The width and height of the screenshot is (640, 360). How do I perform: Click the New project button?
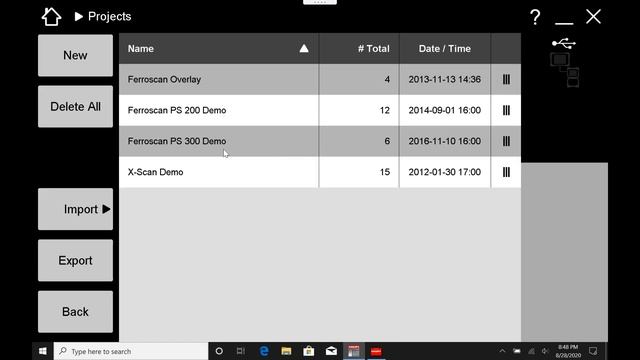76,55
